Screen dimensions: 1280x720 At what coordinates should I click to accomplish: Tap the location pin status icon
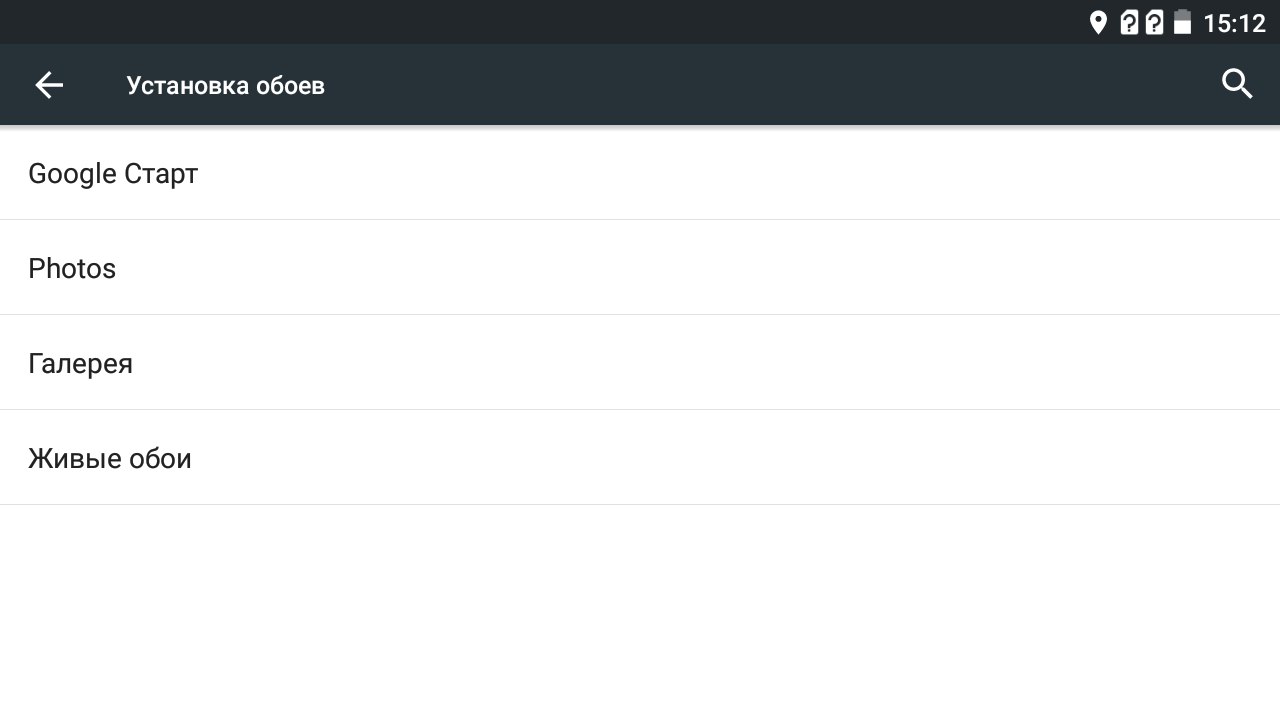click(1098, 23)
